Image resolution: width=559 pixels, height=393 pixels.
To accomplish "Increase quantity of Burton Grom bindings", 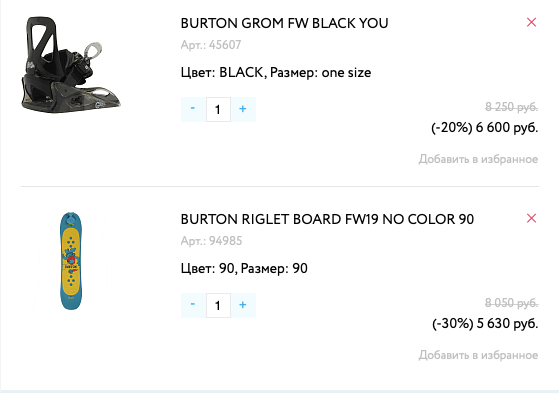I will 243,109.
